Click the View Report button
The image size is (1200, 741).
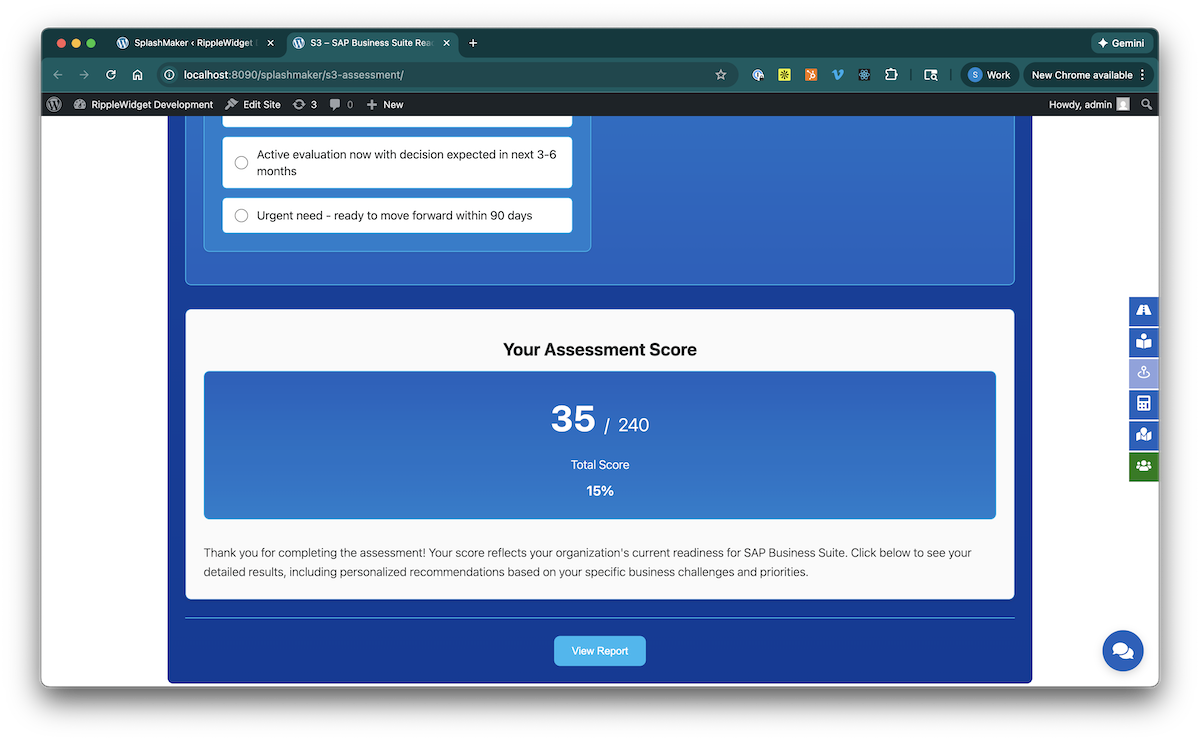pos(599,651)
